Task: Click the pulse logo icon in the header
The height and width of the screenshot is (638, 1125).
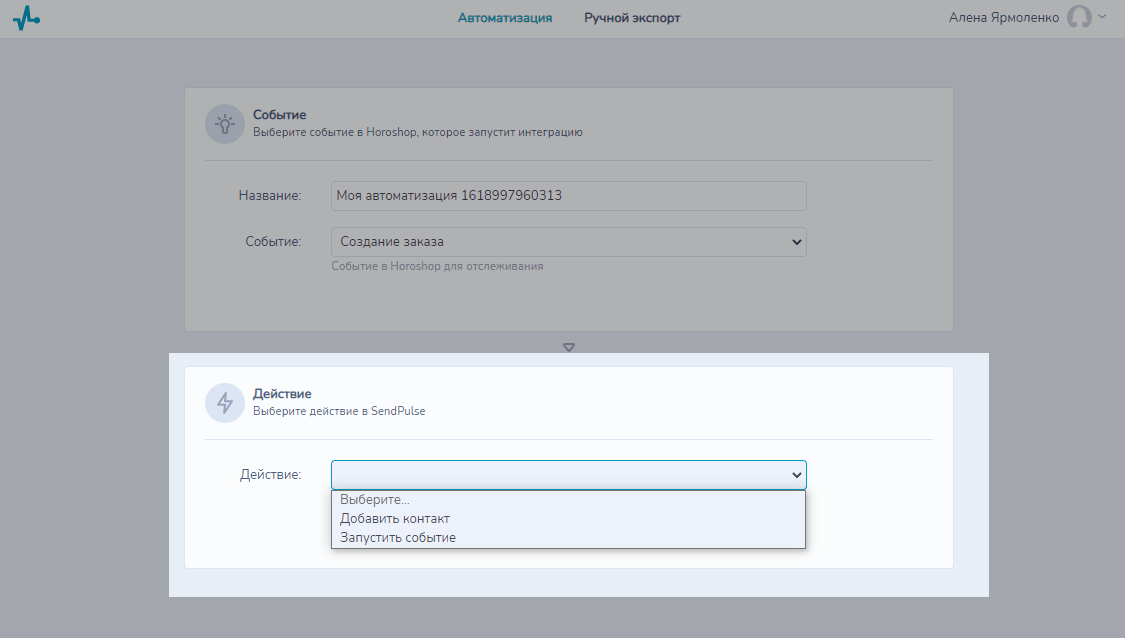Action: tap(27, 18)
